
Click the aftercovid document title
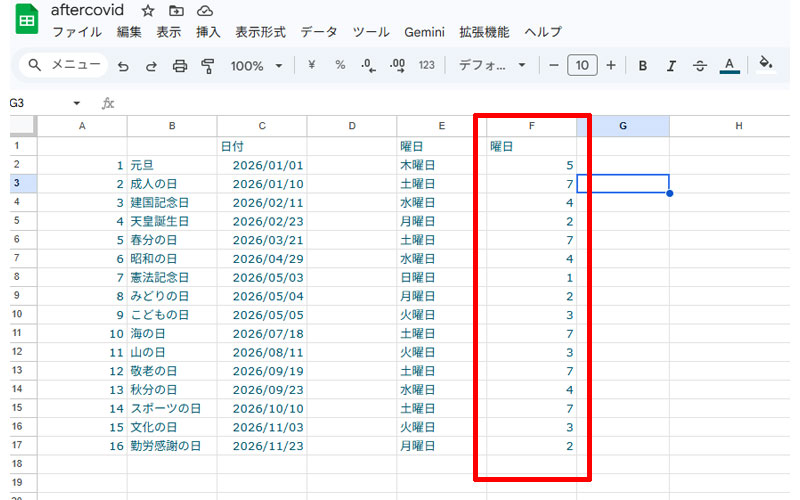click(87, 10)
